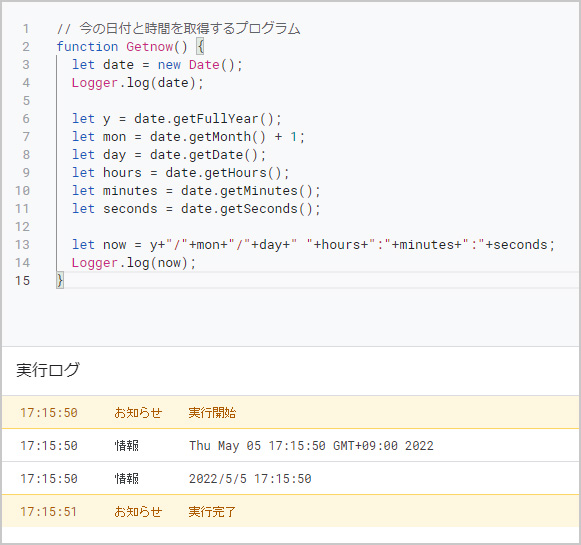Select the 2022/5/5 17:15:50 log row

click(290, 478)
